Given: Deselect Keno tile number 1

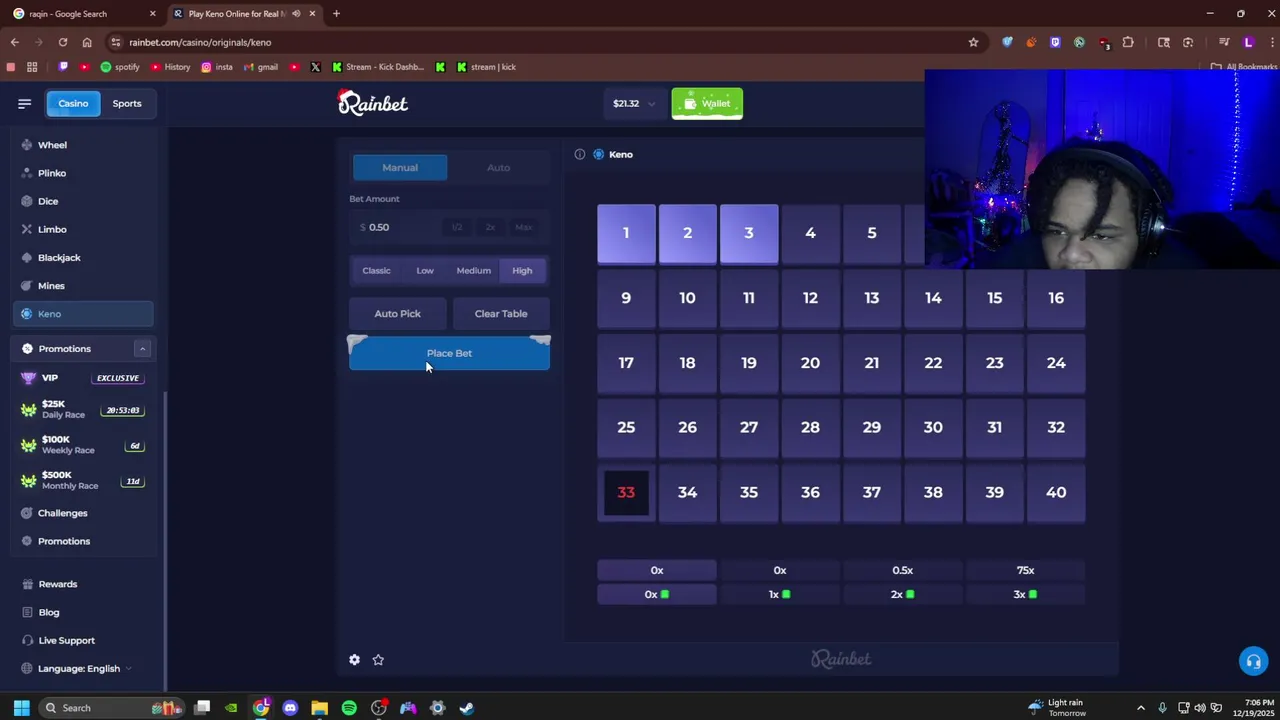Looking at the screenshot, I should click(626, 233).
